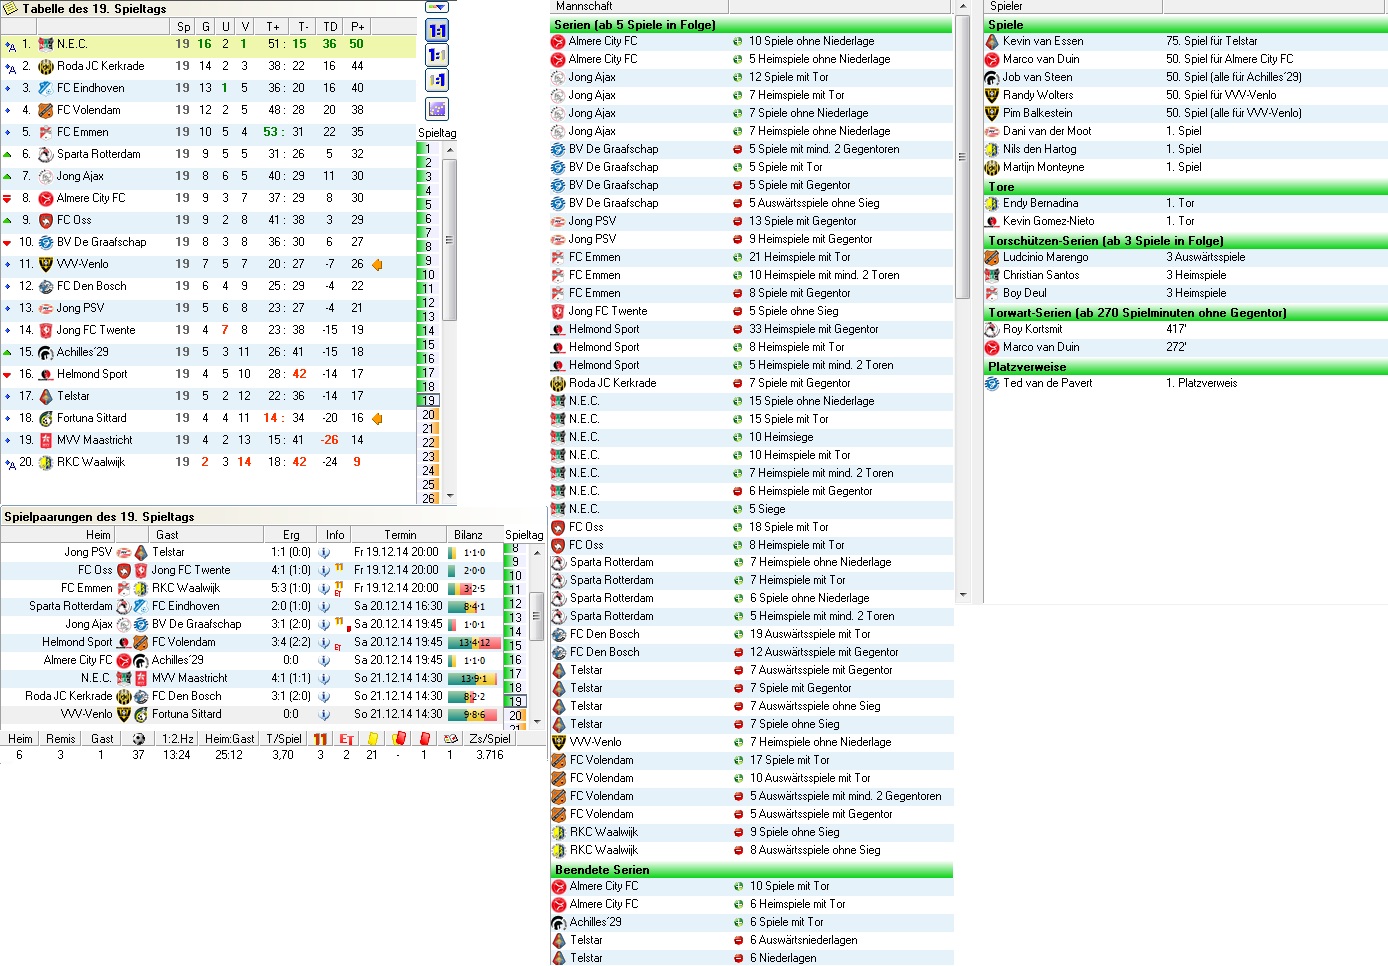Click the up arrow of the Spielpaarungen matchday scrollbar
Image resolution: width=1388 pixels, height=966 pixels.
[x=537, y=551]
